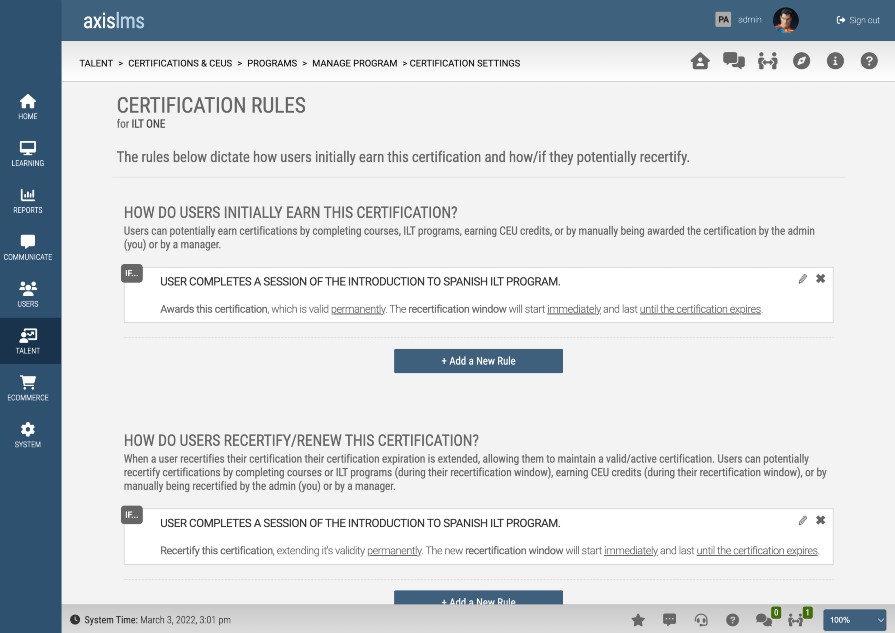Open help question mark in top toolbar

click(868, 61)
